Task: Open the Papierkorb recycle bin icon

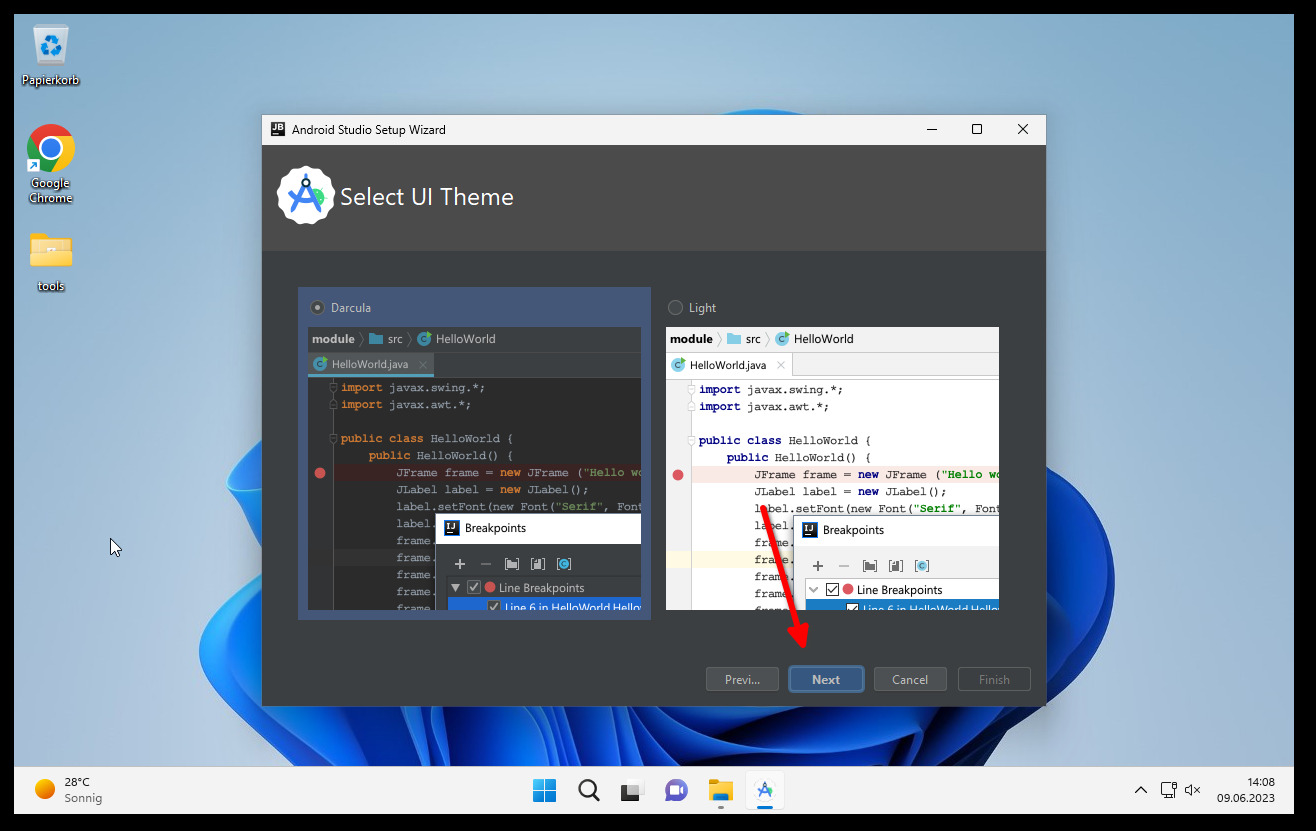Action: (x=51, y=55)
